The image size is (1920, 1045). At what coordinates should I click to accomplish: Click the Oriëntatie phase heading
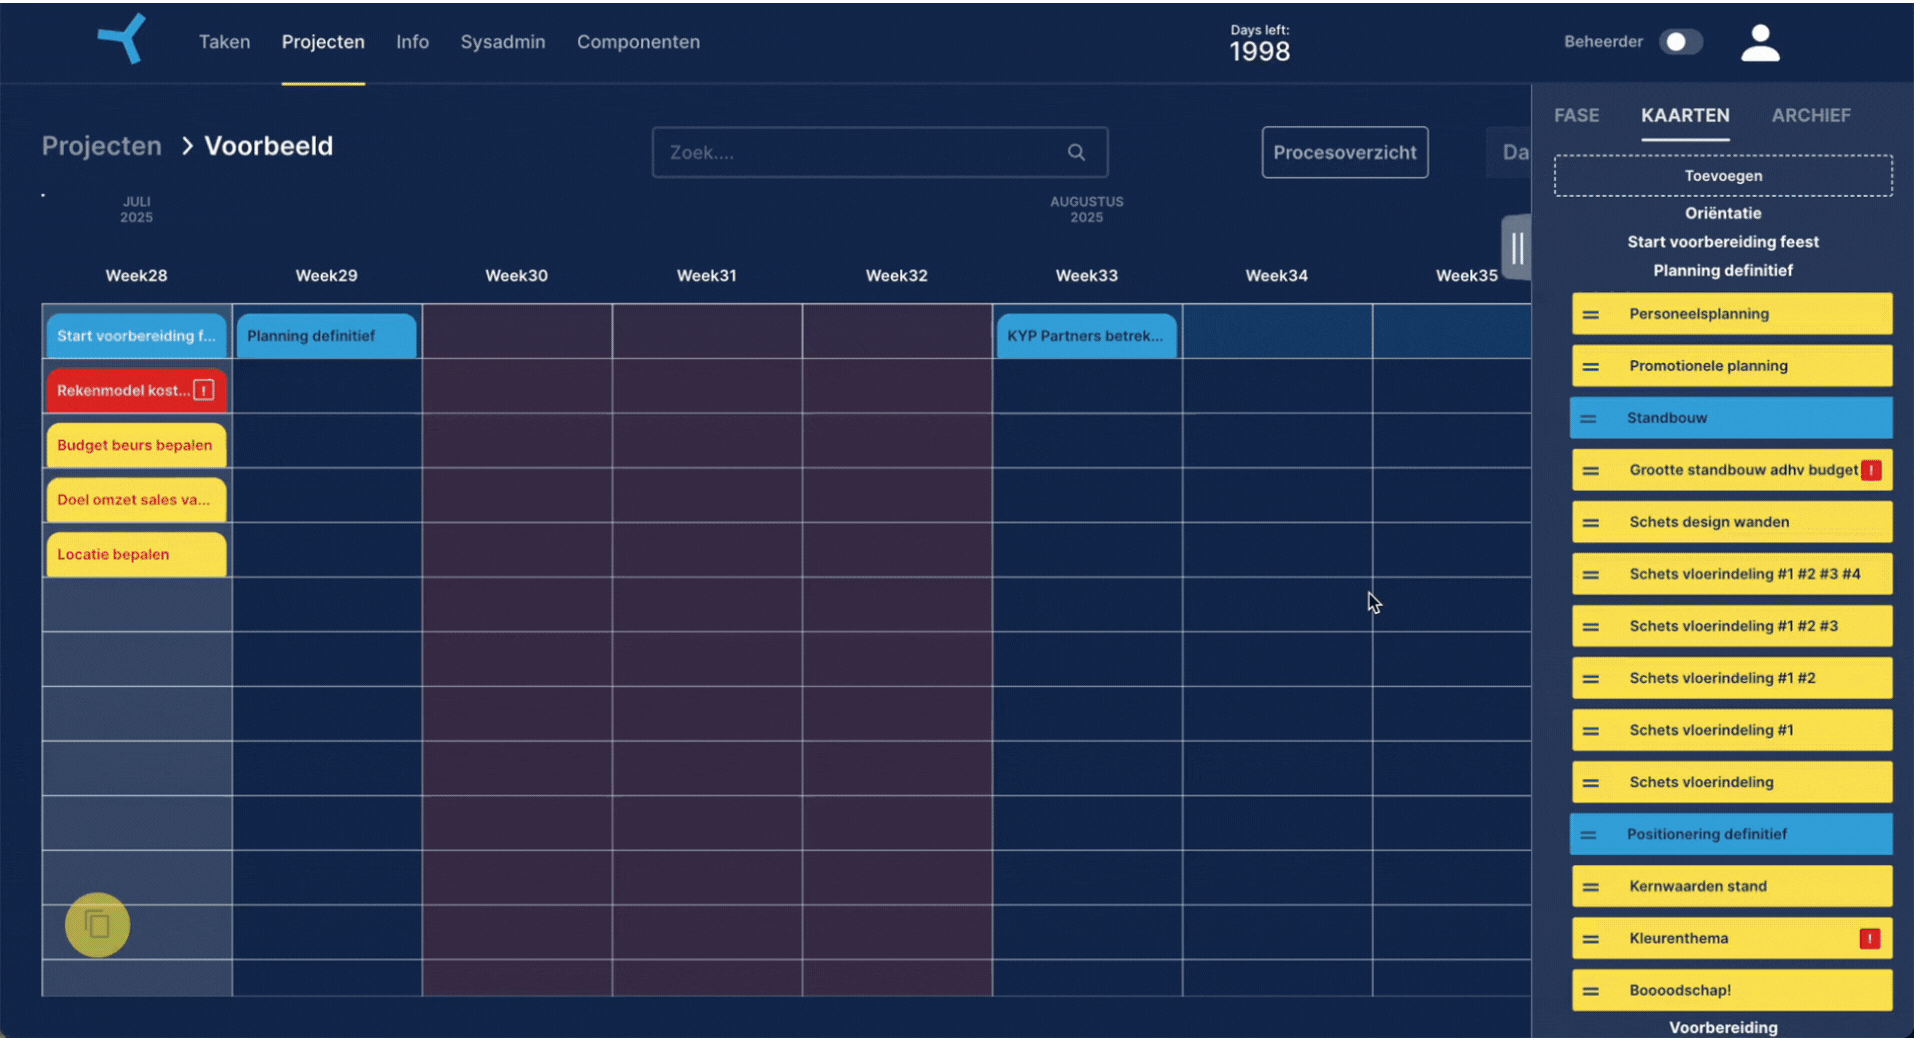tap(1722, 213)
